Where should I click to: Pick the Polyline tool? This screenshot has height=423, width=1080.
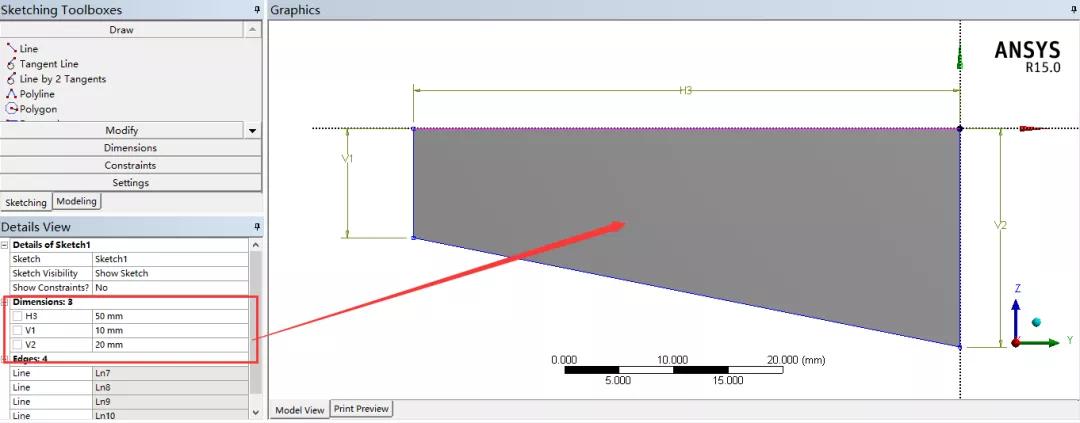(30, 94)
